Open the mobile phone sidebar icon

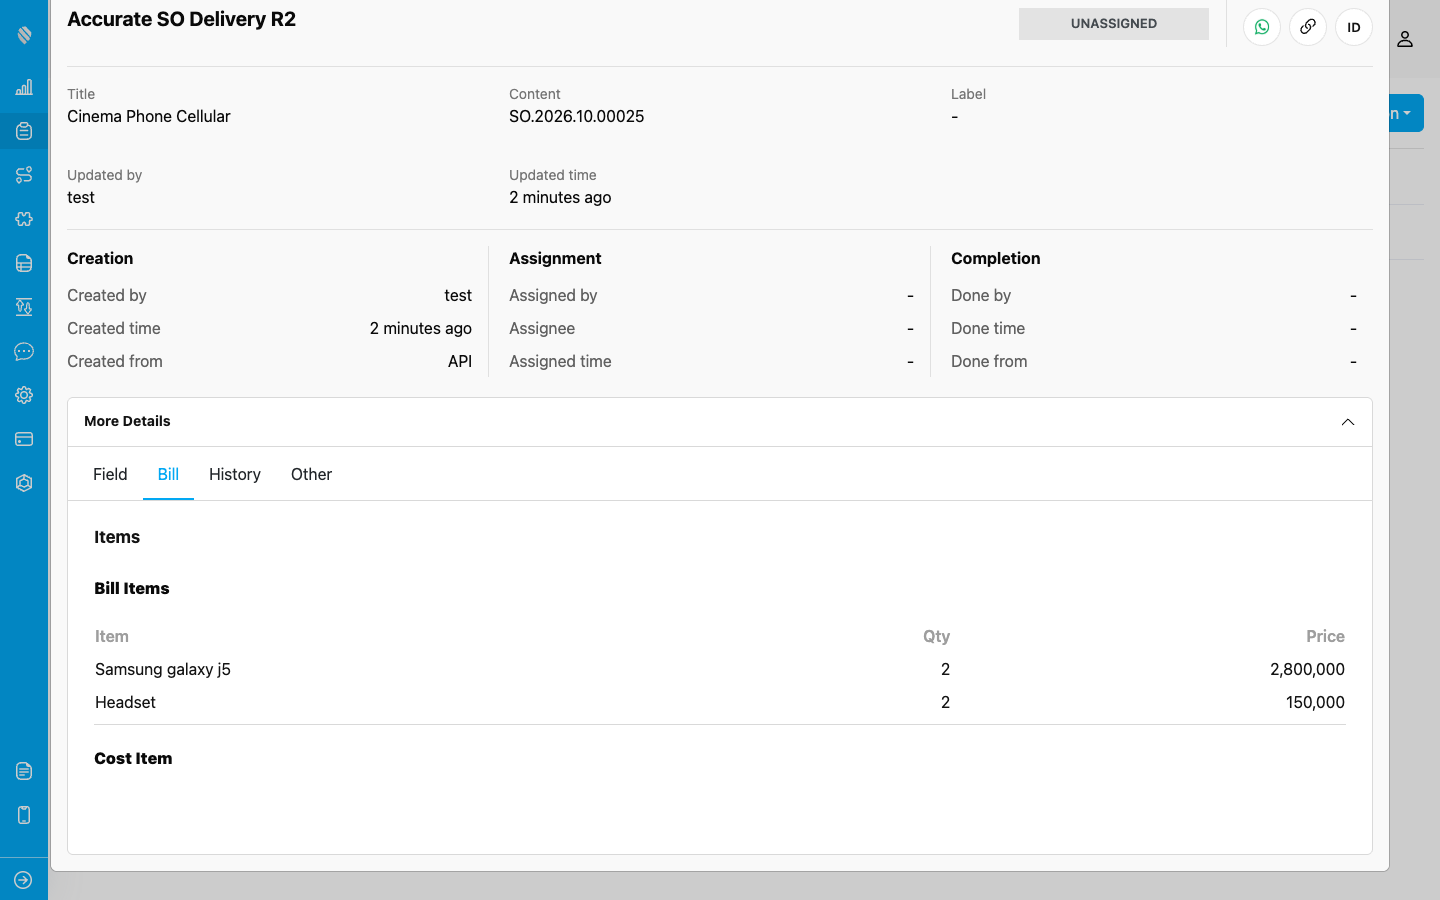coord(24,815)
